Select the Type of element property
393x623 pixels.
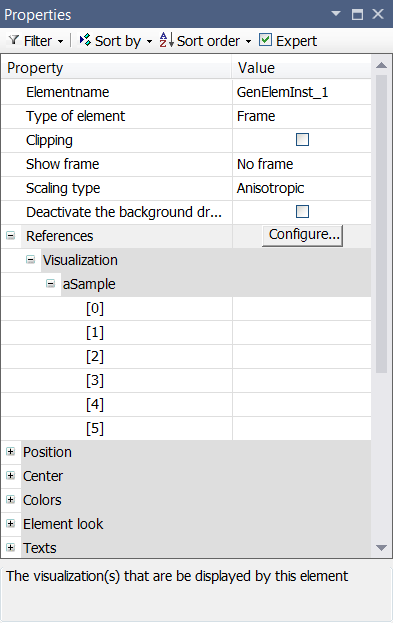coord(76,116)
